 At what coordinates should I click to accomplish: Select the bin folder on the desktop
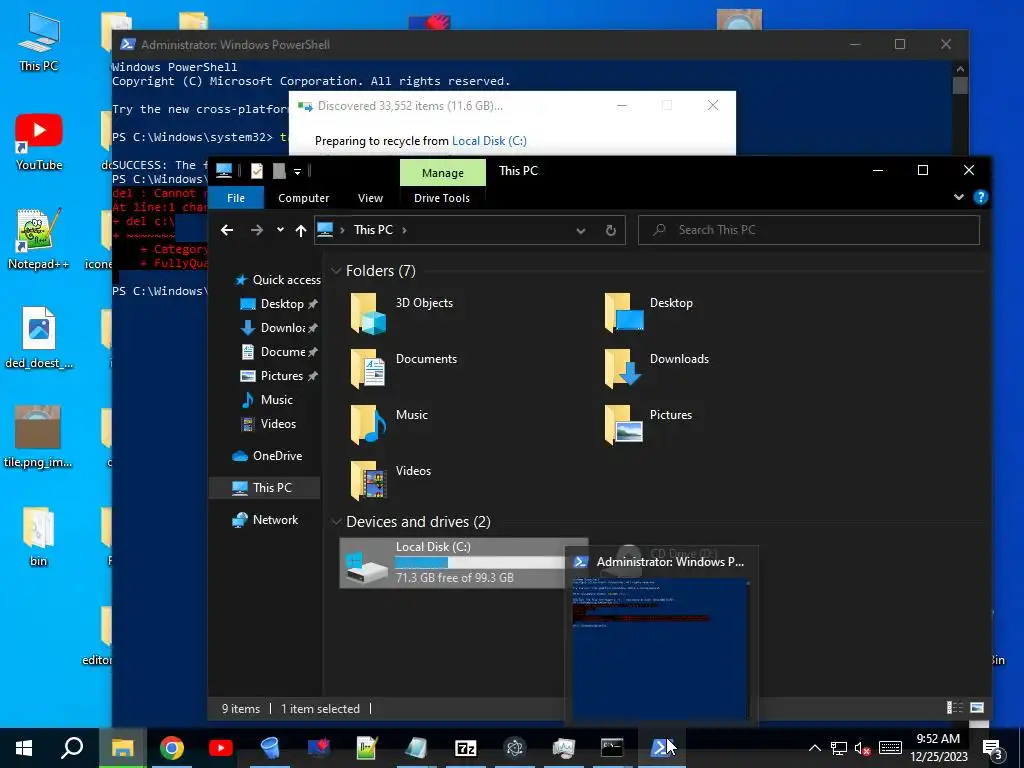click(39, 536)
